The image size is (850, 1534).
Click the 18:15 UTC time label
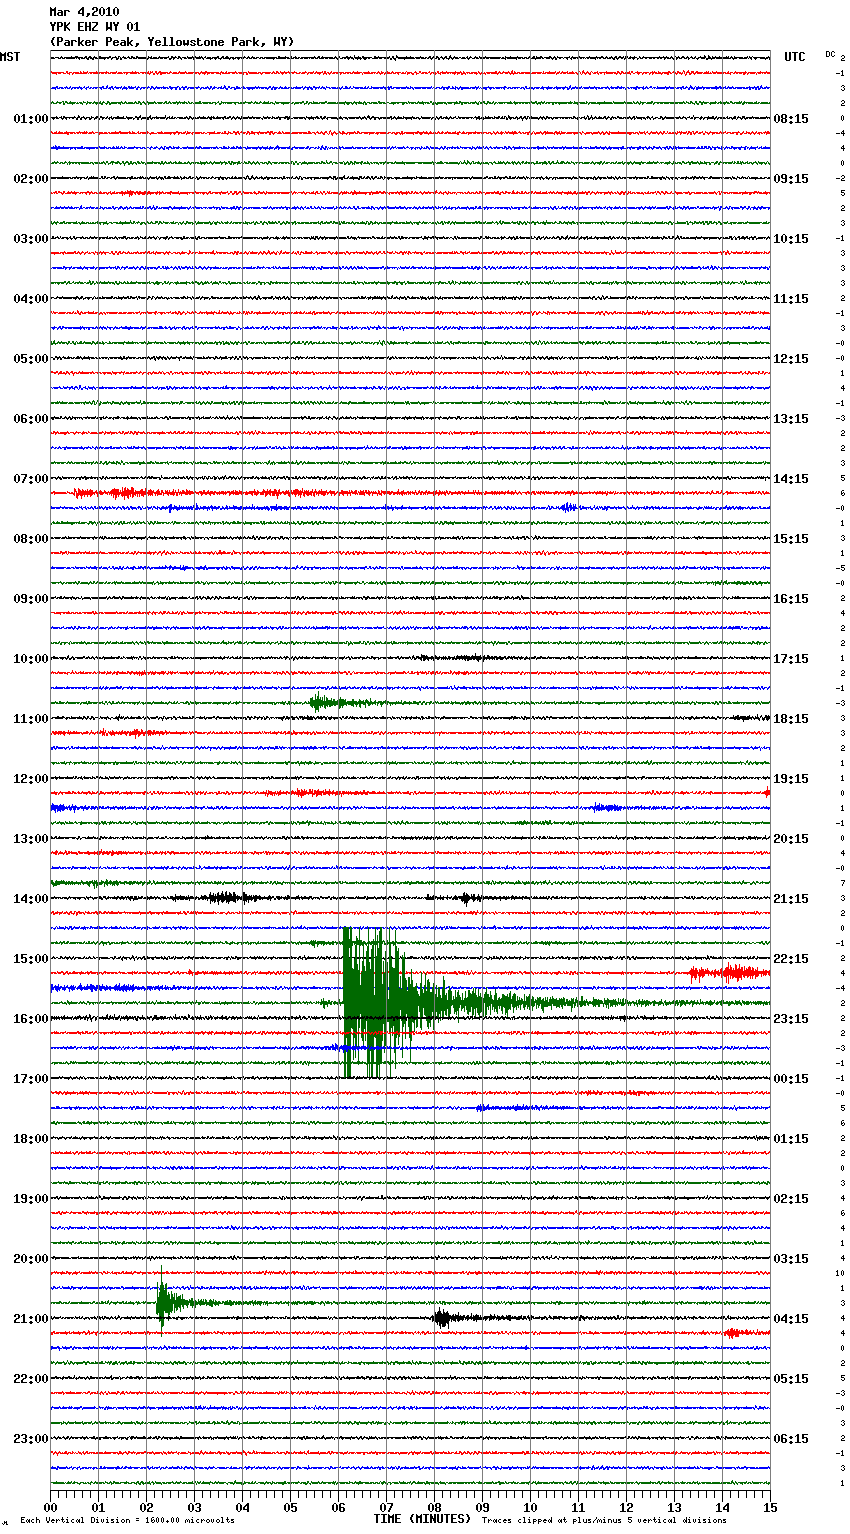coord(791,719)
